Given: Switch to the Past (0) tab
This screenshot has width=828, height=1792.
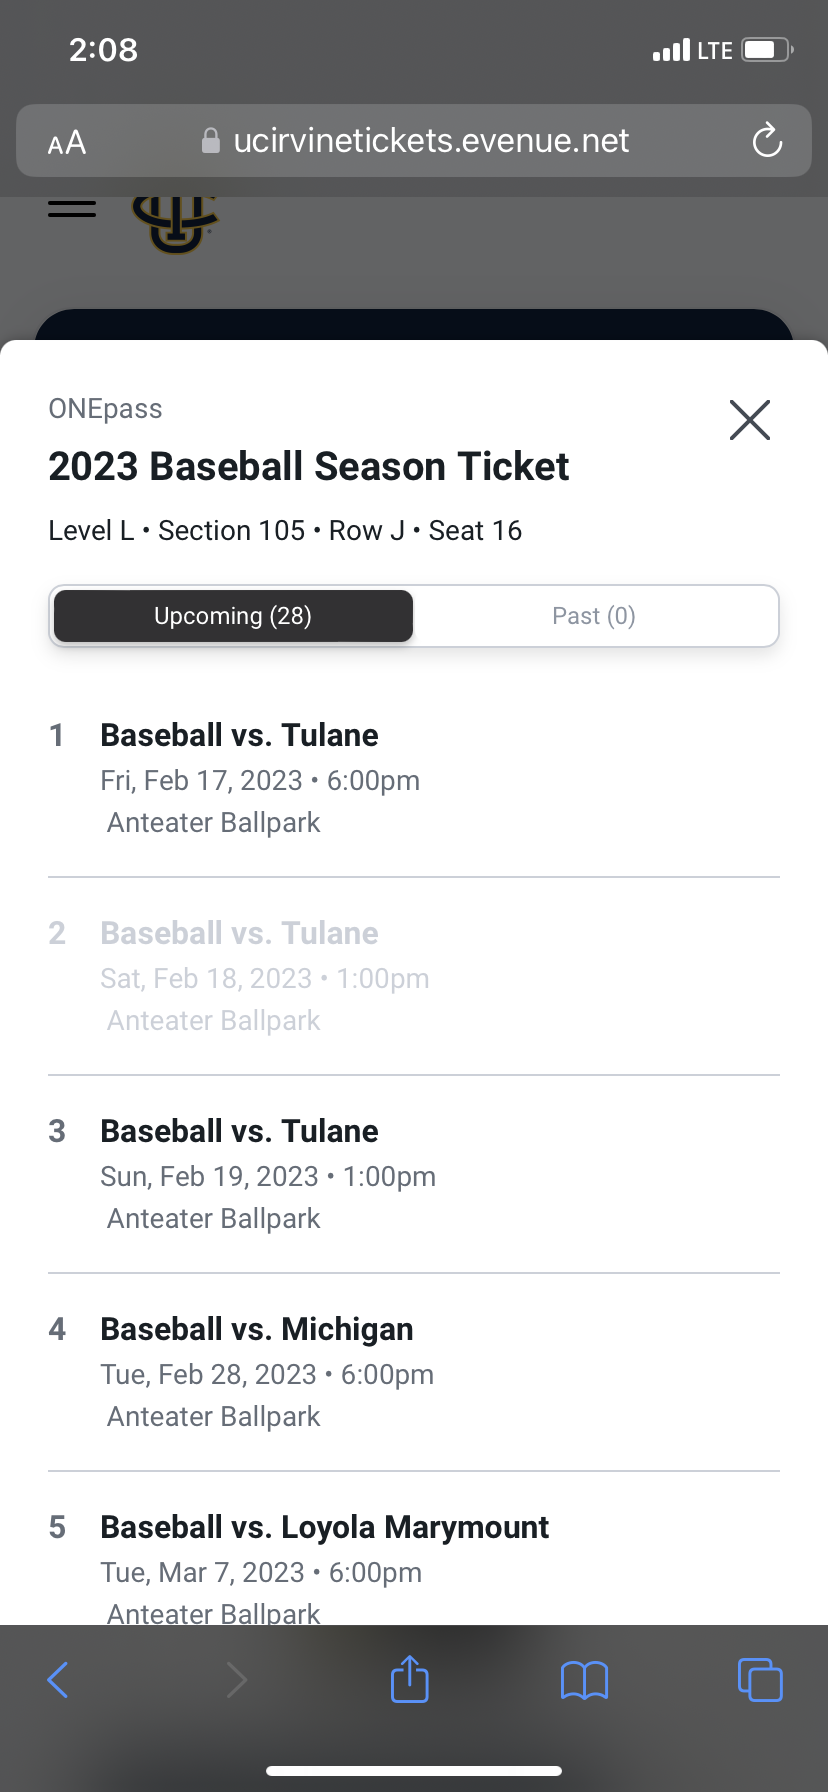Looking at the screenshot, I should click(x=594, y=616).
